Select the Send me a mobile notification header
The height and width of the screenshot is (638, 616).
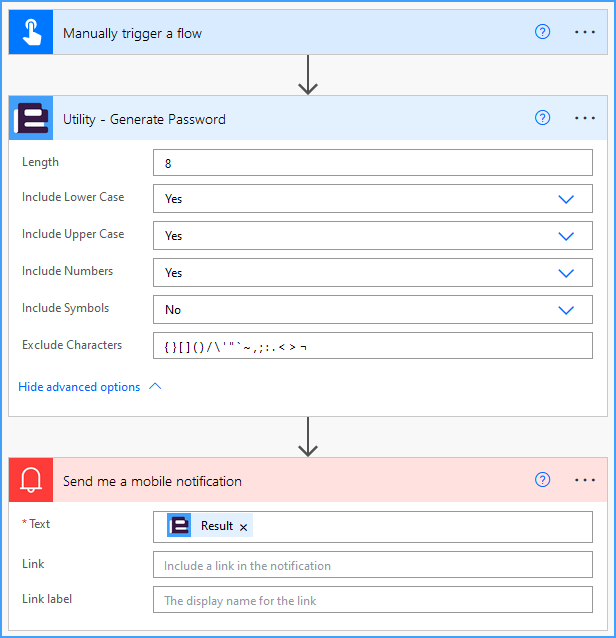tap(308, 480)
